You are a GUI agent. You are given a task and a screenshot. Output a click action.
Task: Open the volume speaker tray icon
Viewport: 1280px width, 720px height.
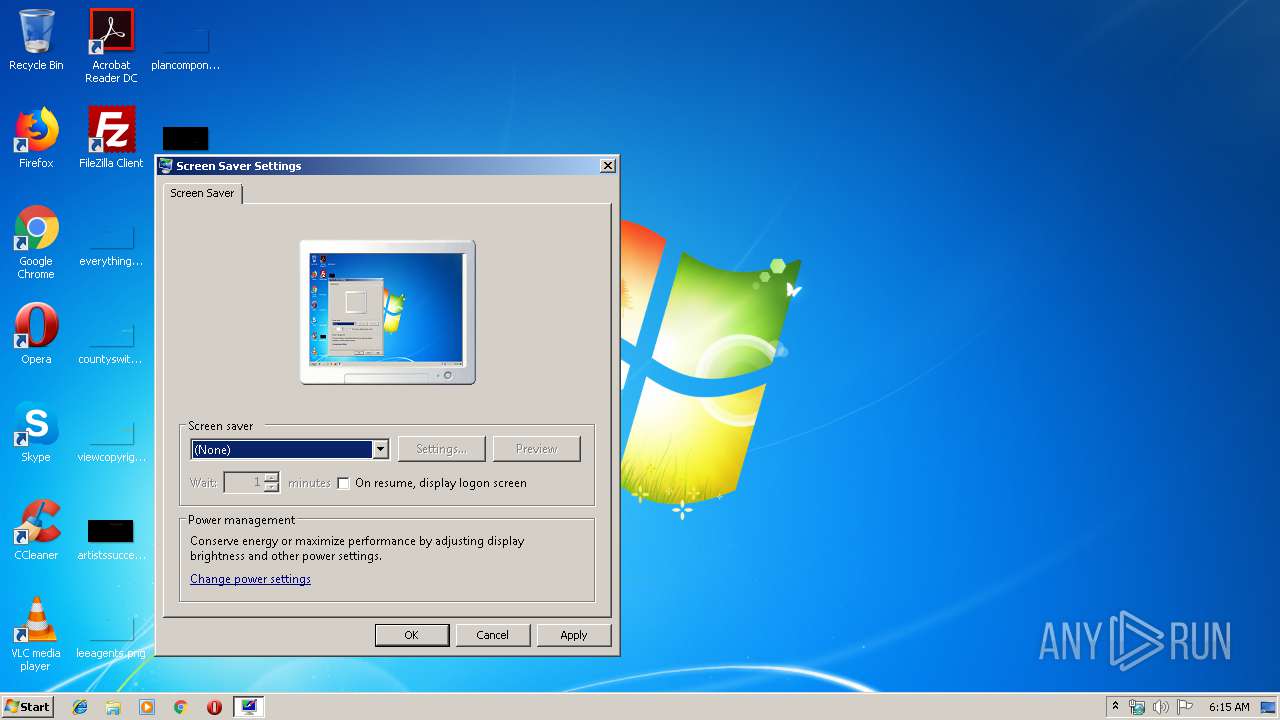point(1161,707)
